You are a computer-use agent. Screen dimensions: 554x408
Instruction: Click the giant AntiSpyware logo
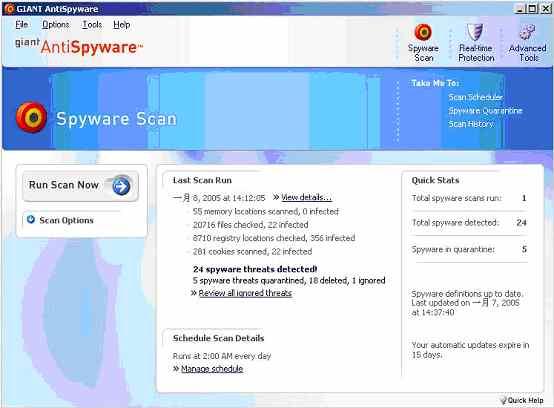[x=79, y=47]
